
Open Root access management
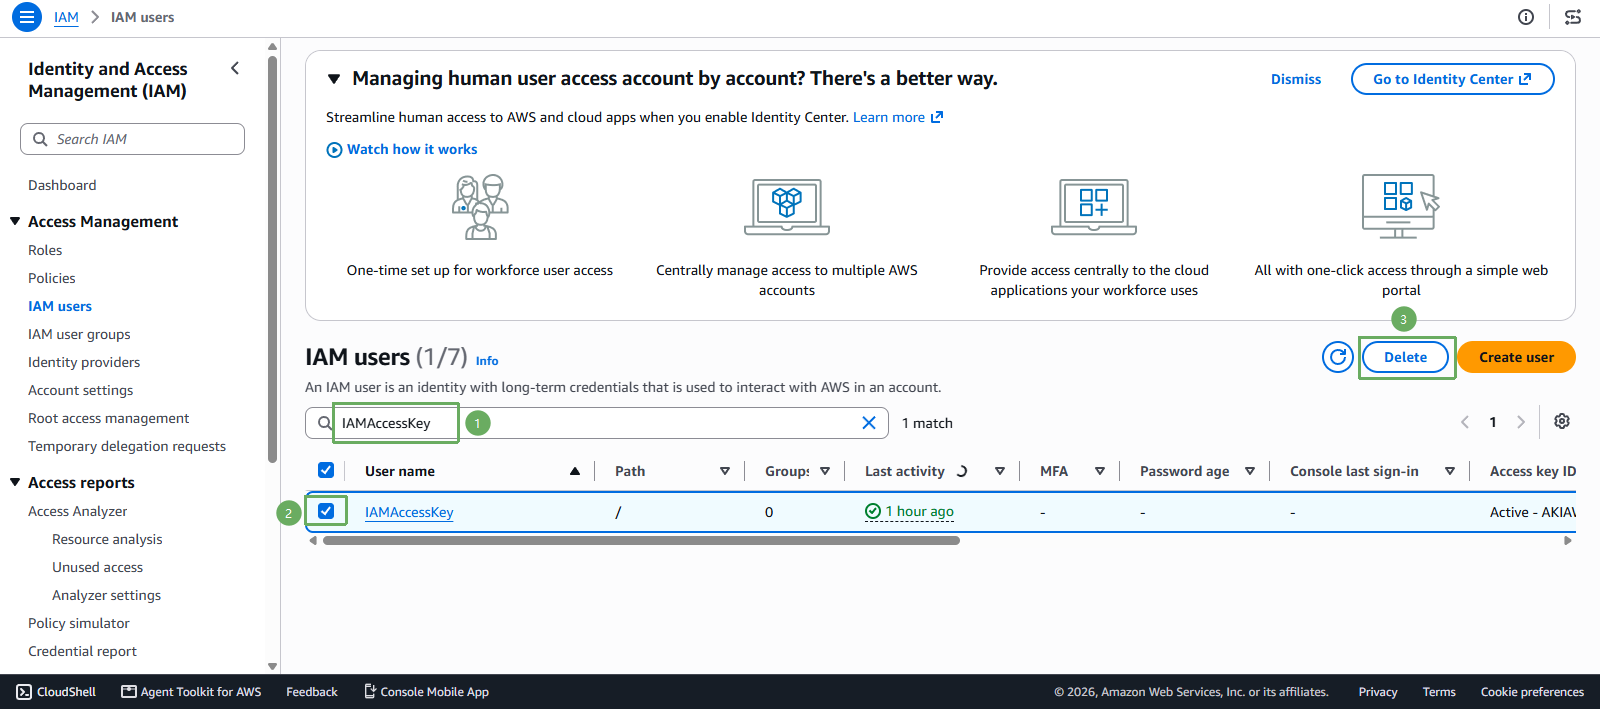click(108, 418)
